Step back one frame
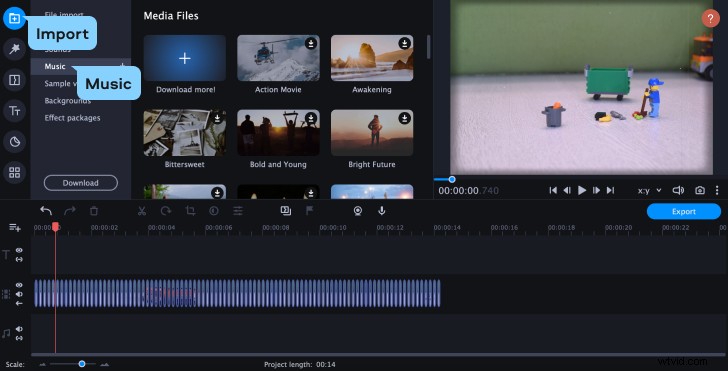Screen dimensions: 728x371 [567, 190]
